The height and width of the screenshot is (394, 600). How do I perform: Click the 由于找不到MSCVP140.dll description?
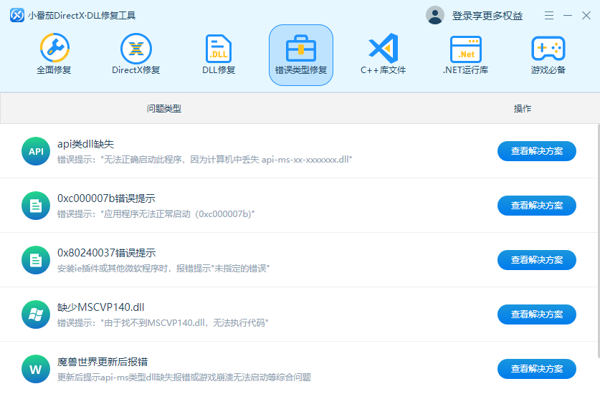(x=163, y=323)
